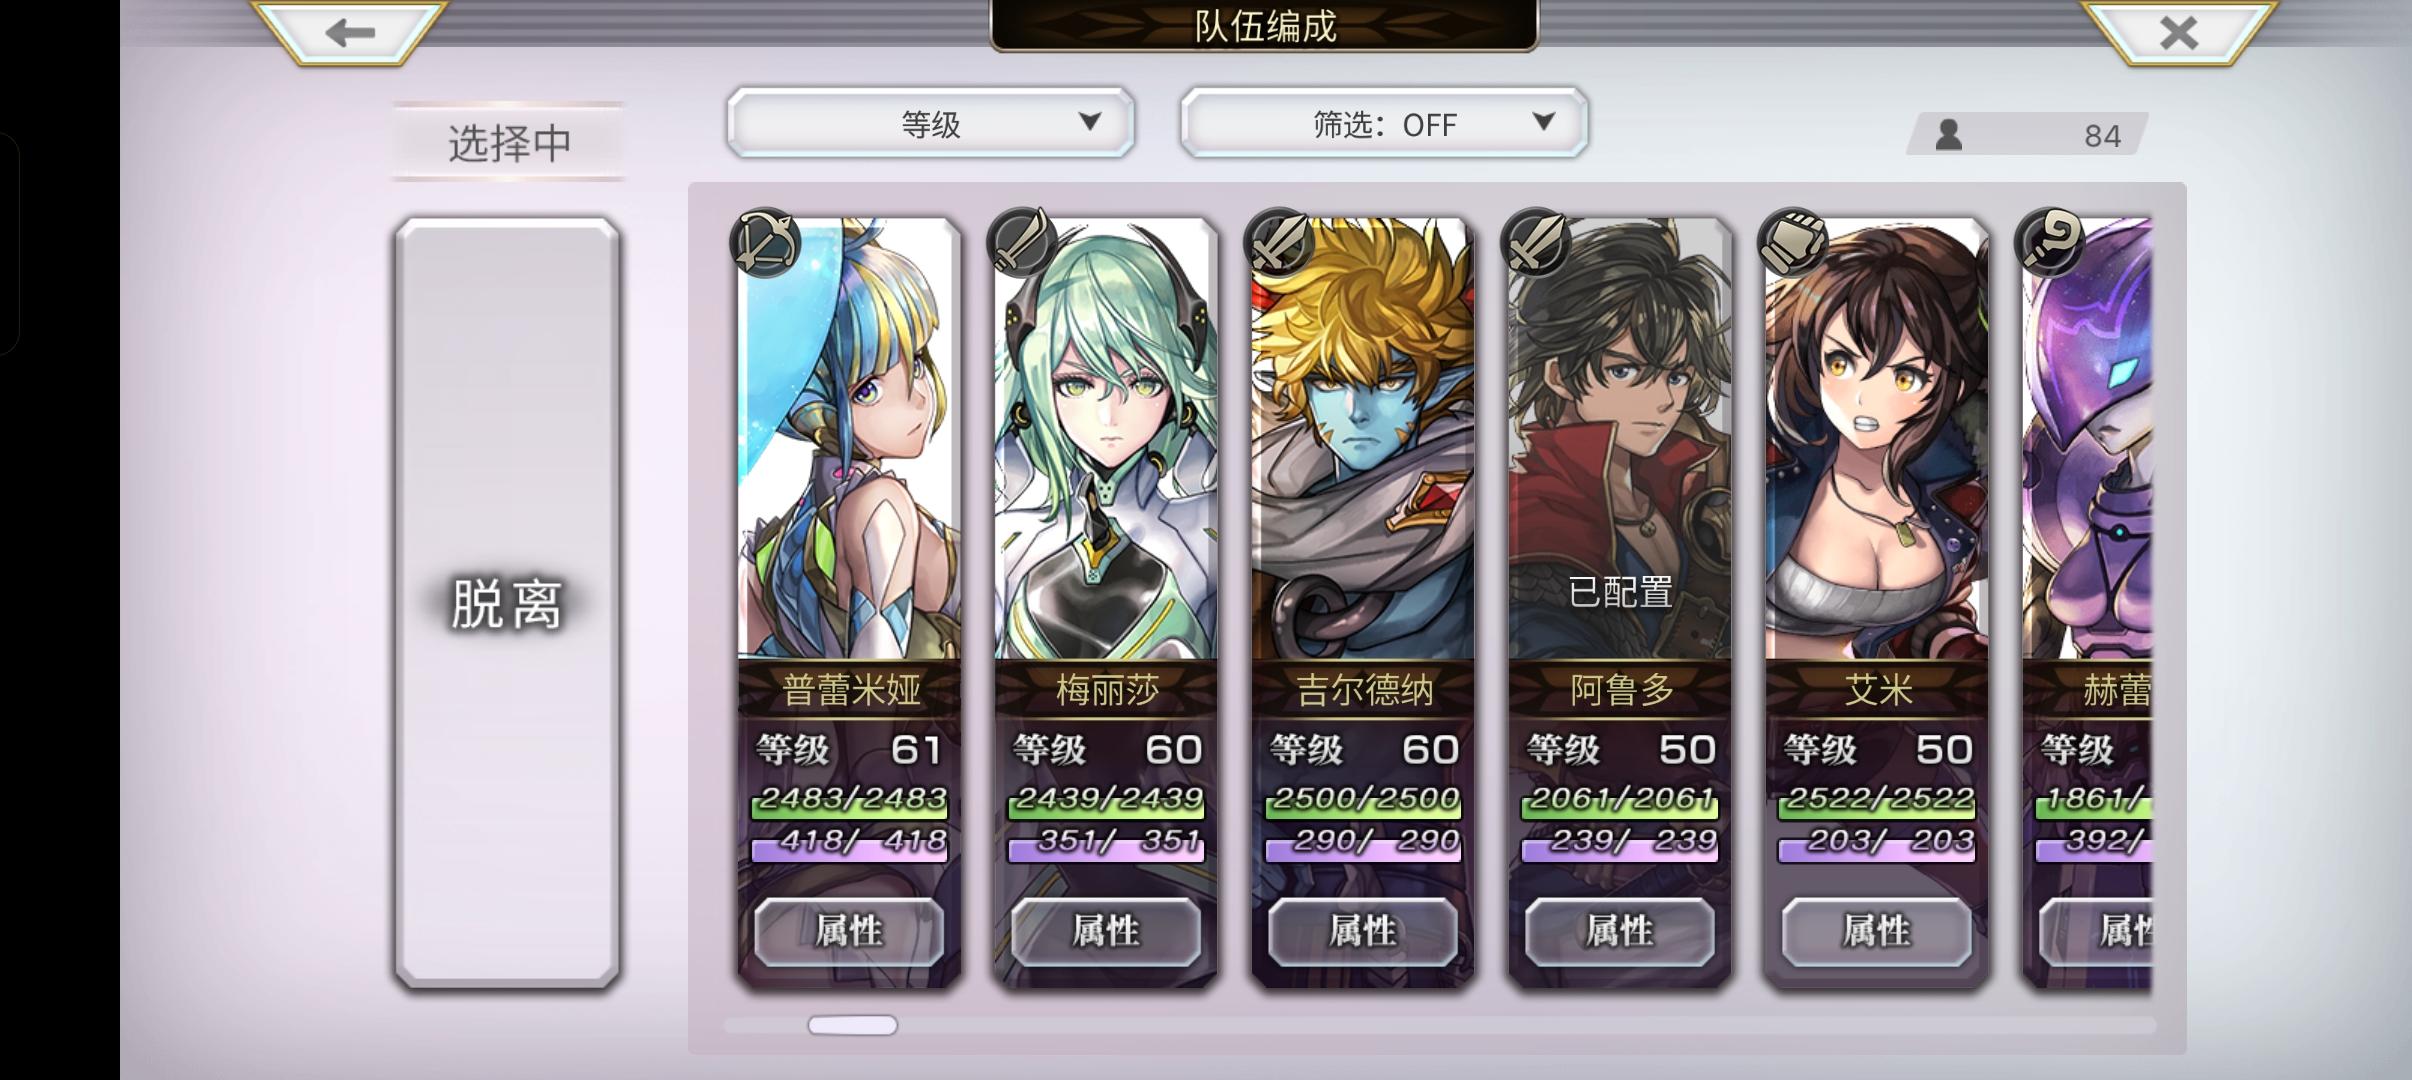The image size is (2412, 1080).
Task: Open 属性 for 梅丽莎
Action: pos(1106,931)
